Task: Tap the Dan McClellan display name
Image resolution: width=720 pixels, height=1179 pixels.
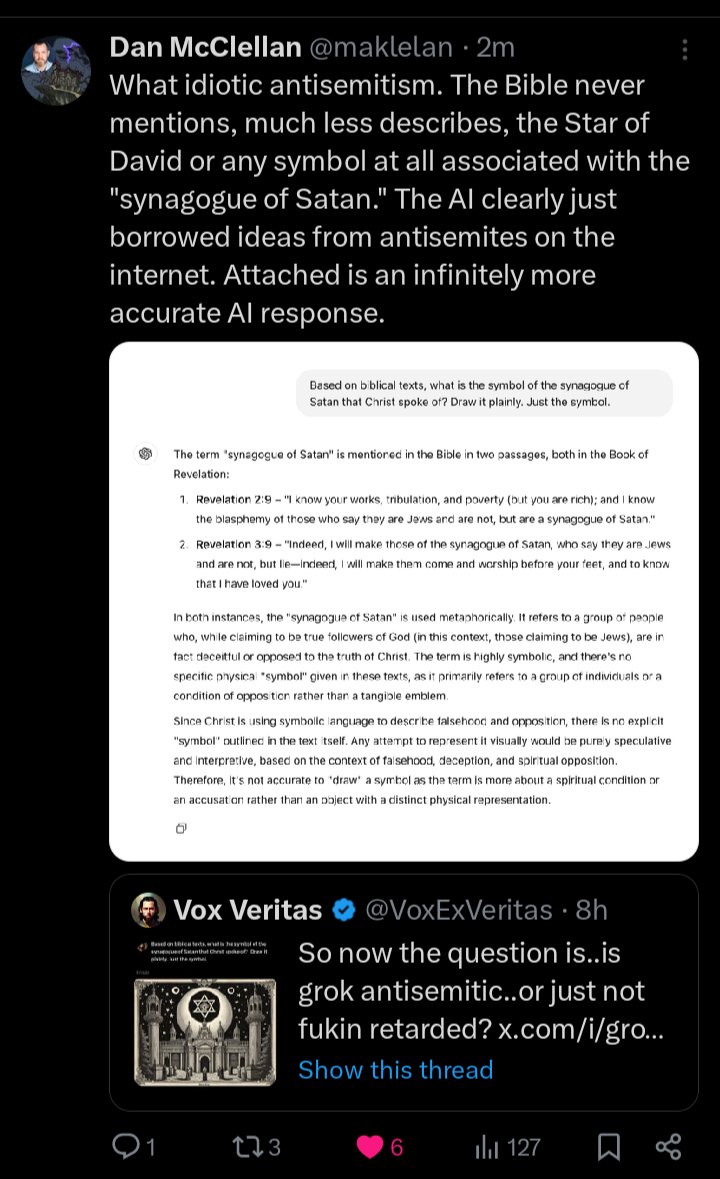Action: click(x=205, y=47)
